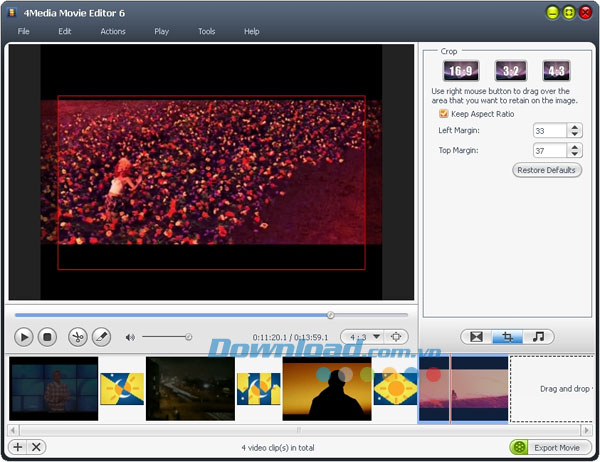Click the scissors split clip icon
This screenshot has width=600, height=462.
pos(78,337)
